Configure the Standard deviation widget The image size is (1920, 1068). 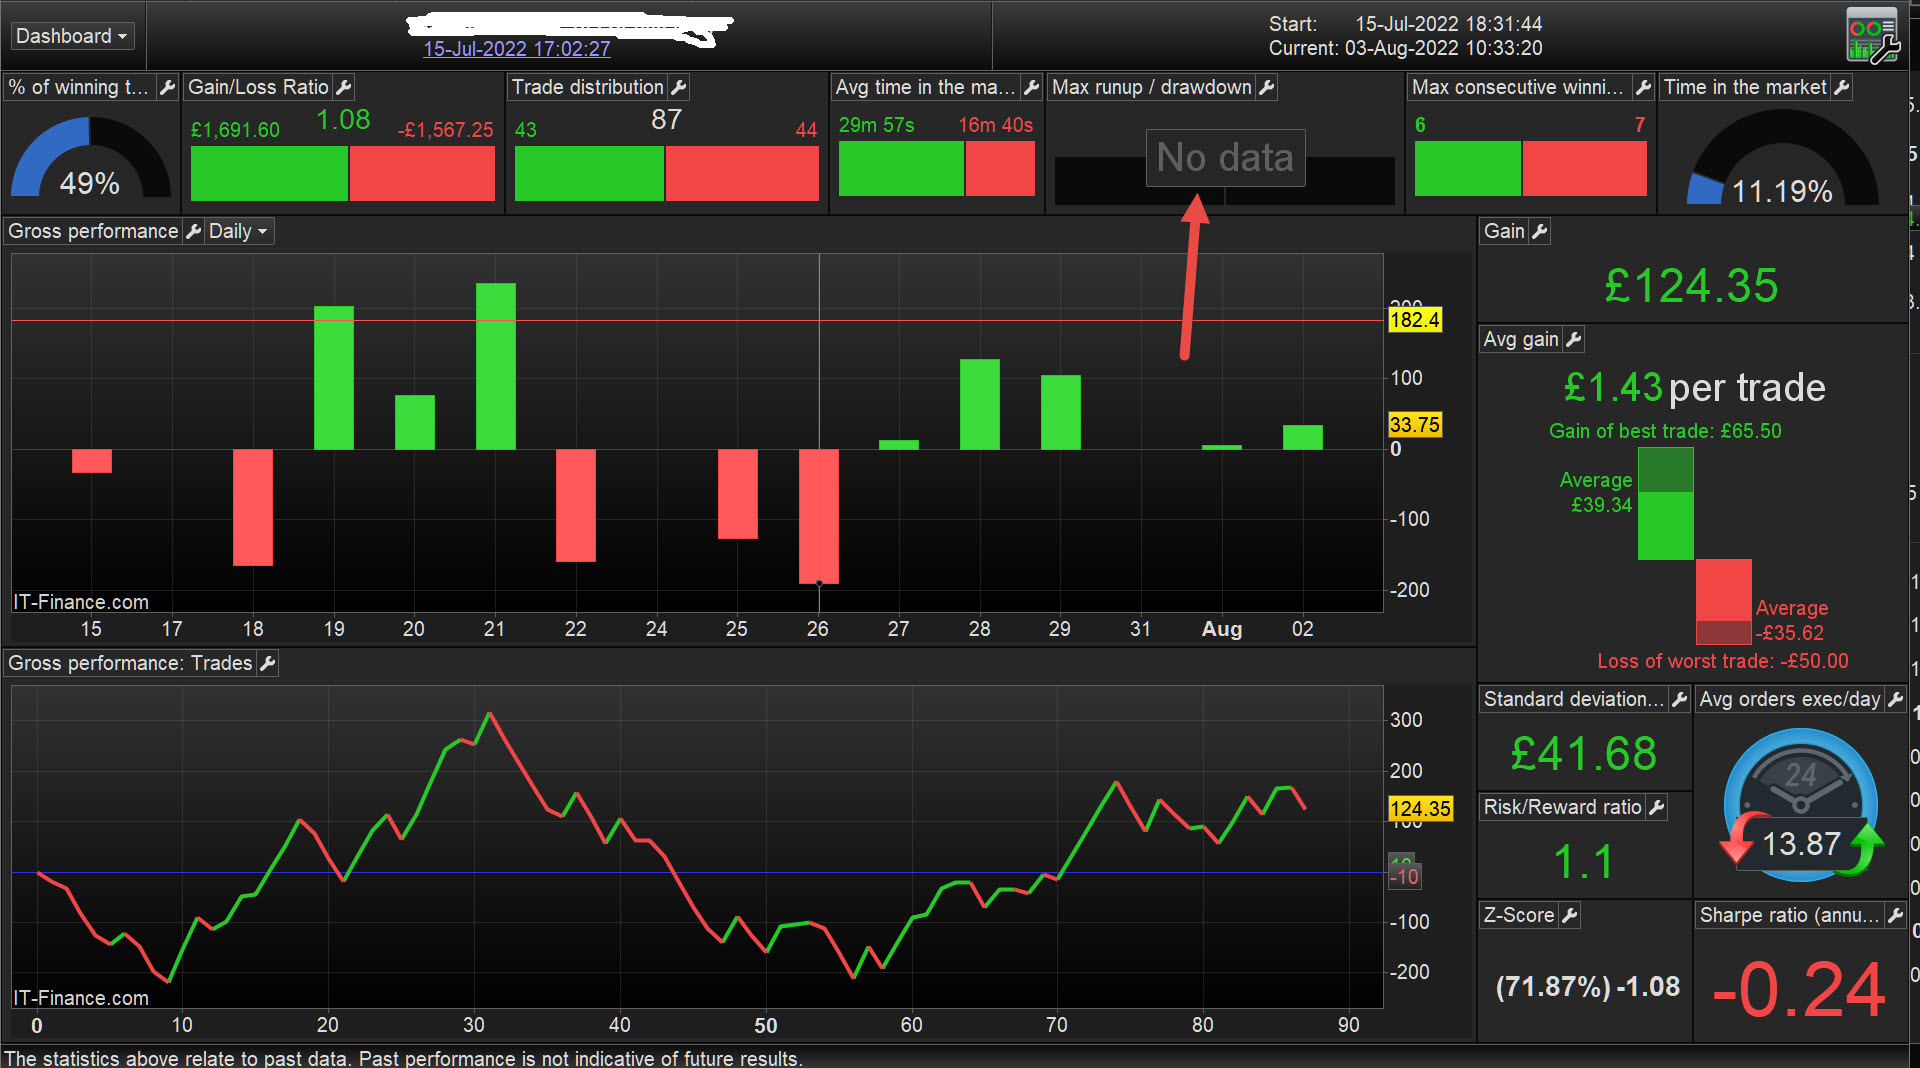tap(1680, 699)
